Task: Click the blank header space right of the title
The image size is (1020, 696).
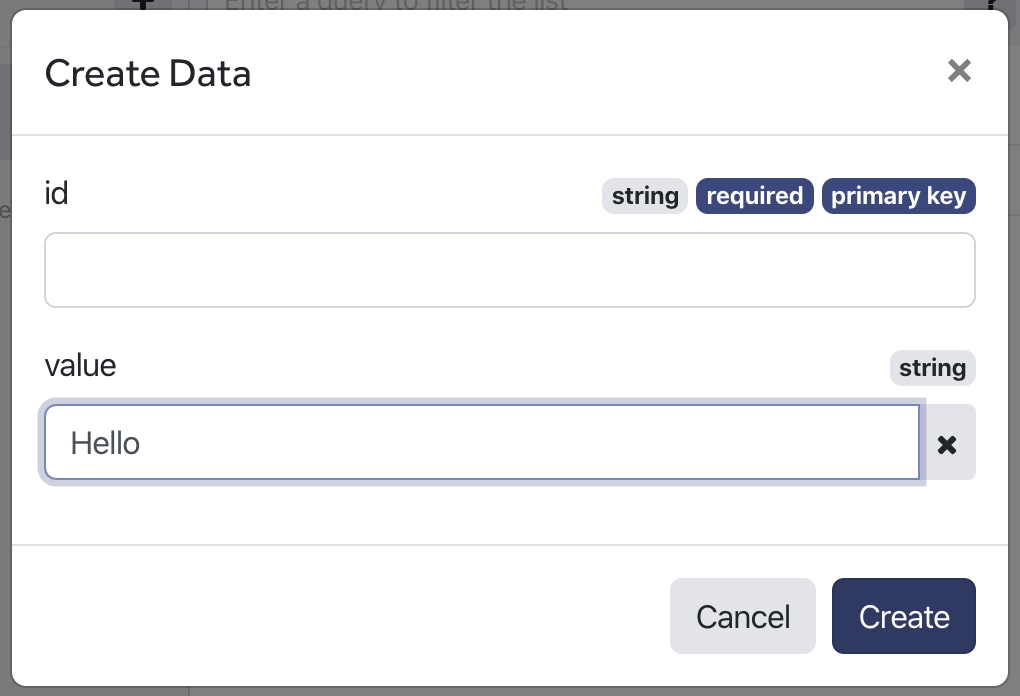Action: pyautogui.click(x=600, y=74)
